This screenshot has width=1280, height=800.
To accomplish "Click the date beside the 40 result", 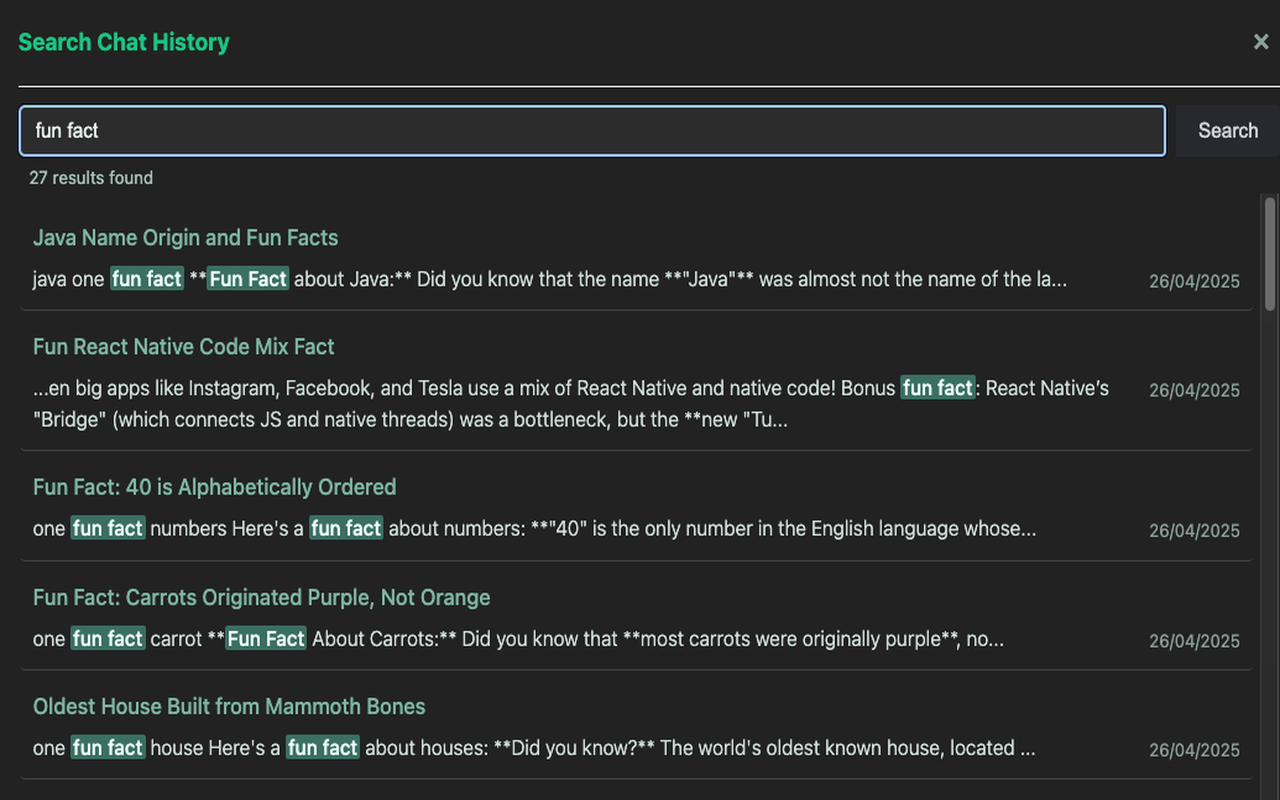I will (1194, 530).
